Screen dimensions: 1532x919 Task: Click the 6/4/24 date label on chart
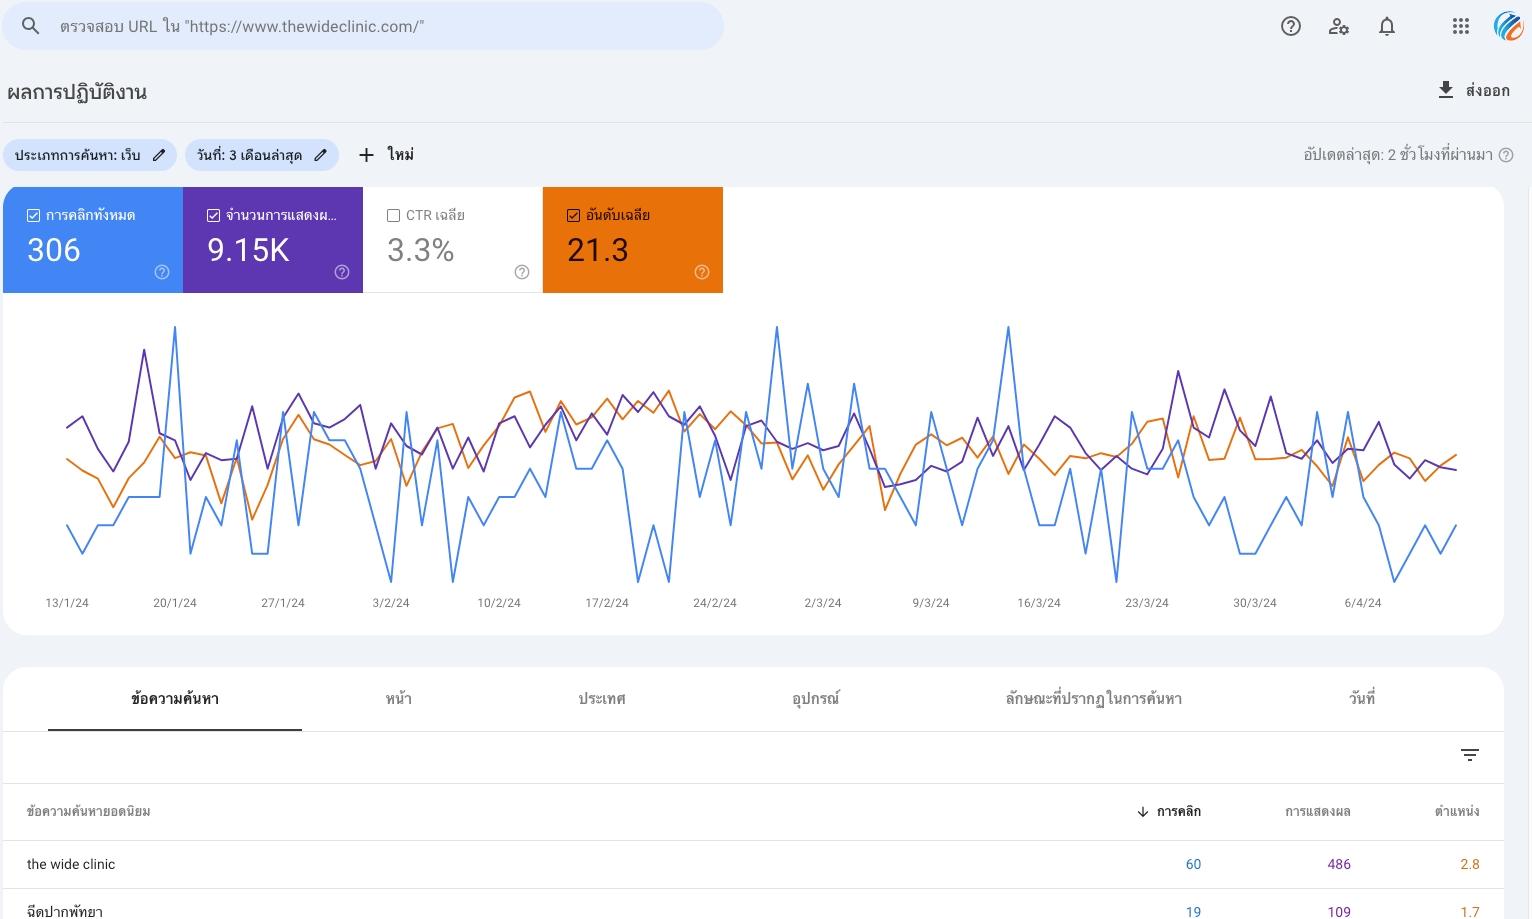click(1363, 603)
